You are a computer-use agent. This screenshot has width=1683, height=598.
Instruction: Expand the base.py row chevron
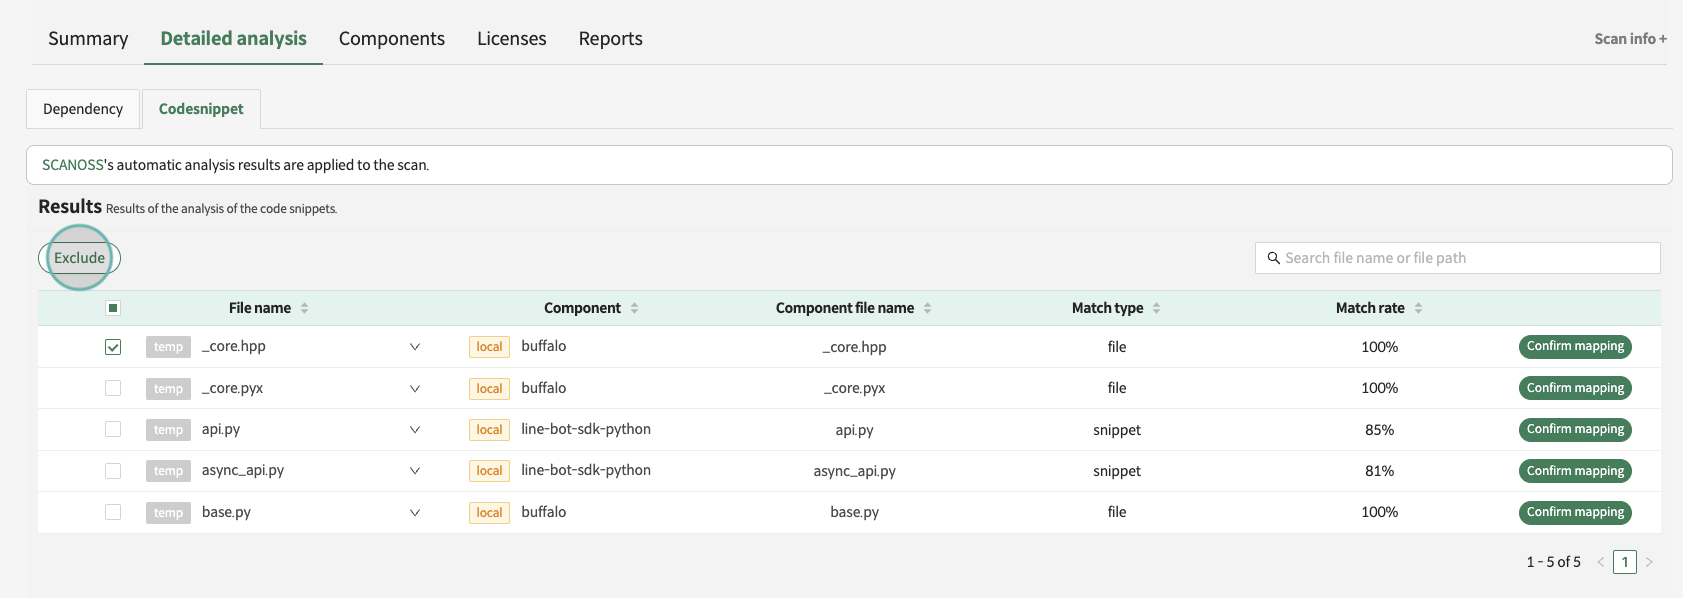pos(414,512)
